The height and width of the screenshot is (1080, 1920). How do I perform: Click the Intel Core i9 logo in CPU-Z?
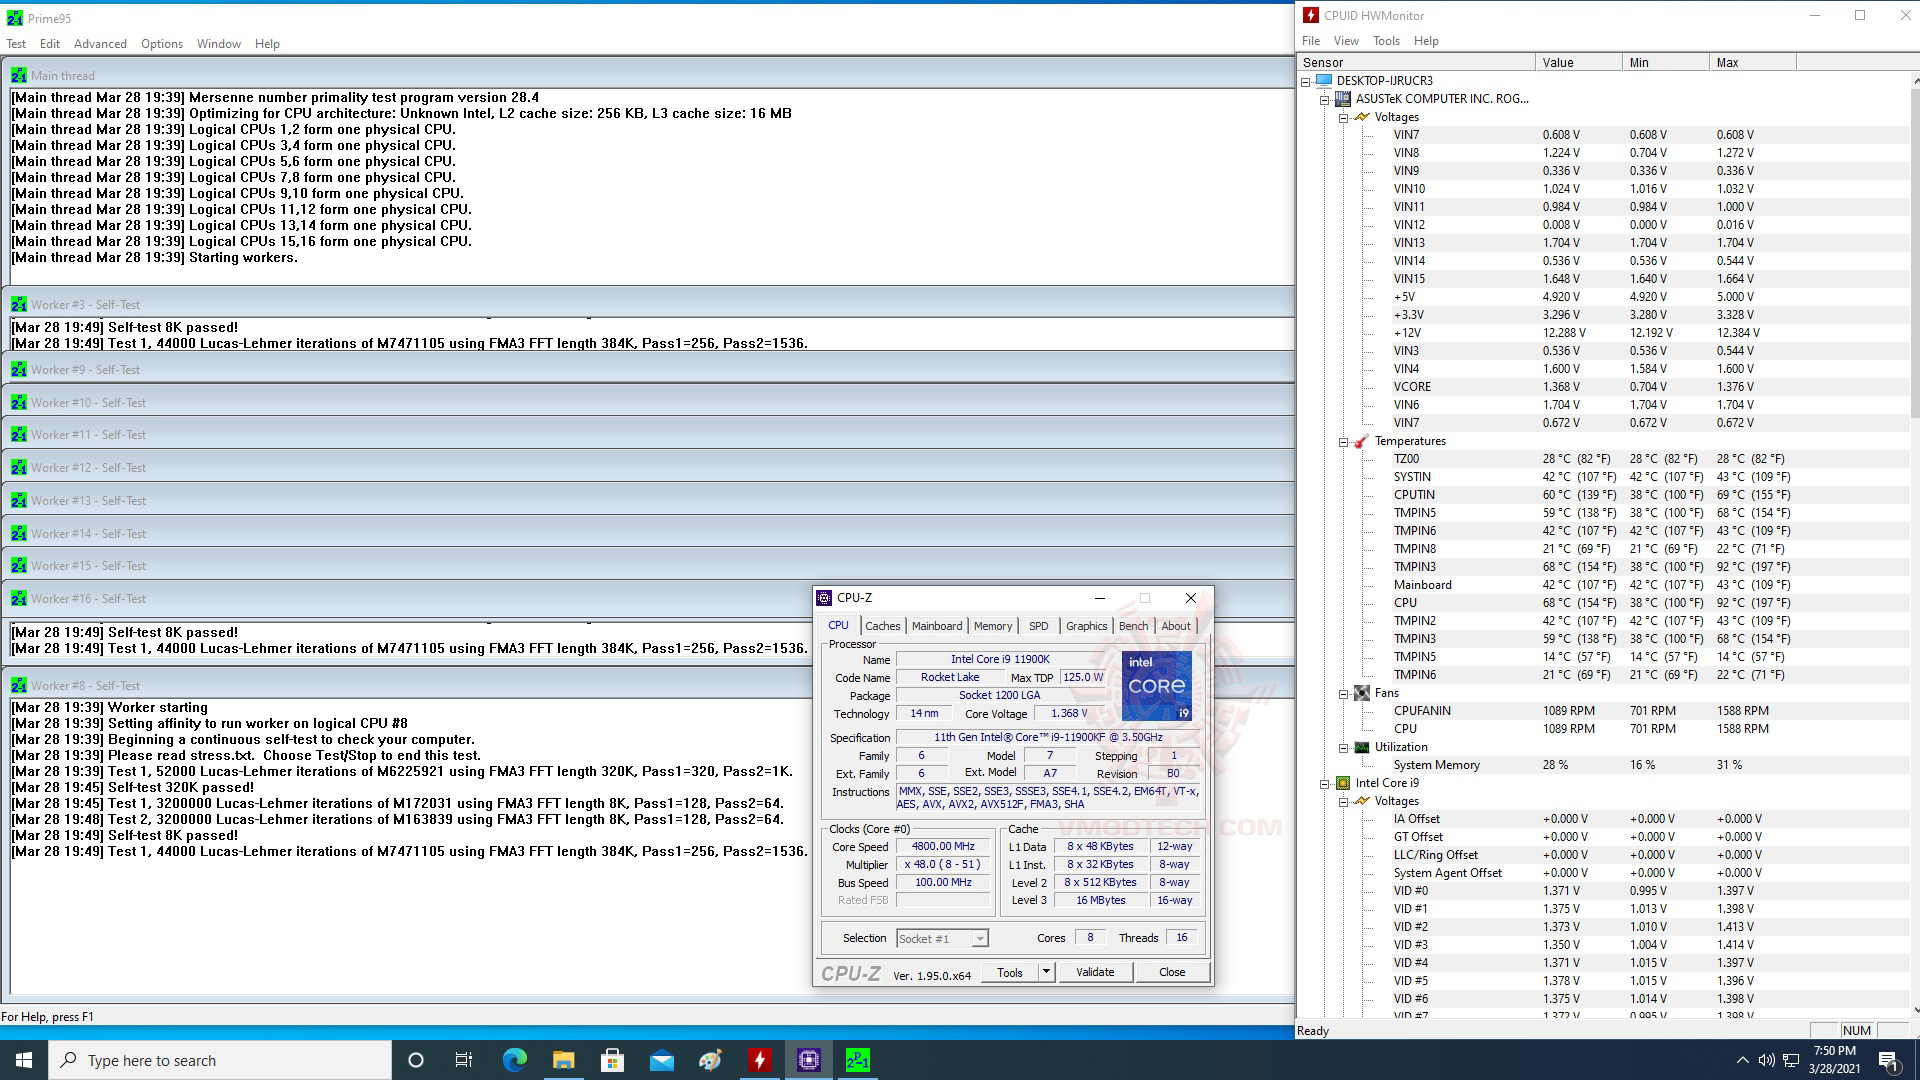click(1156, 686)
